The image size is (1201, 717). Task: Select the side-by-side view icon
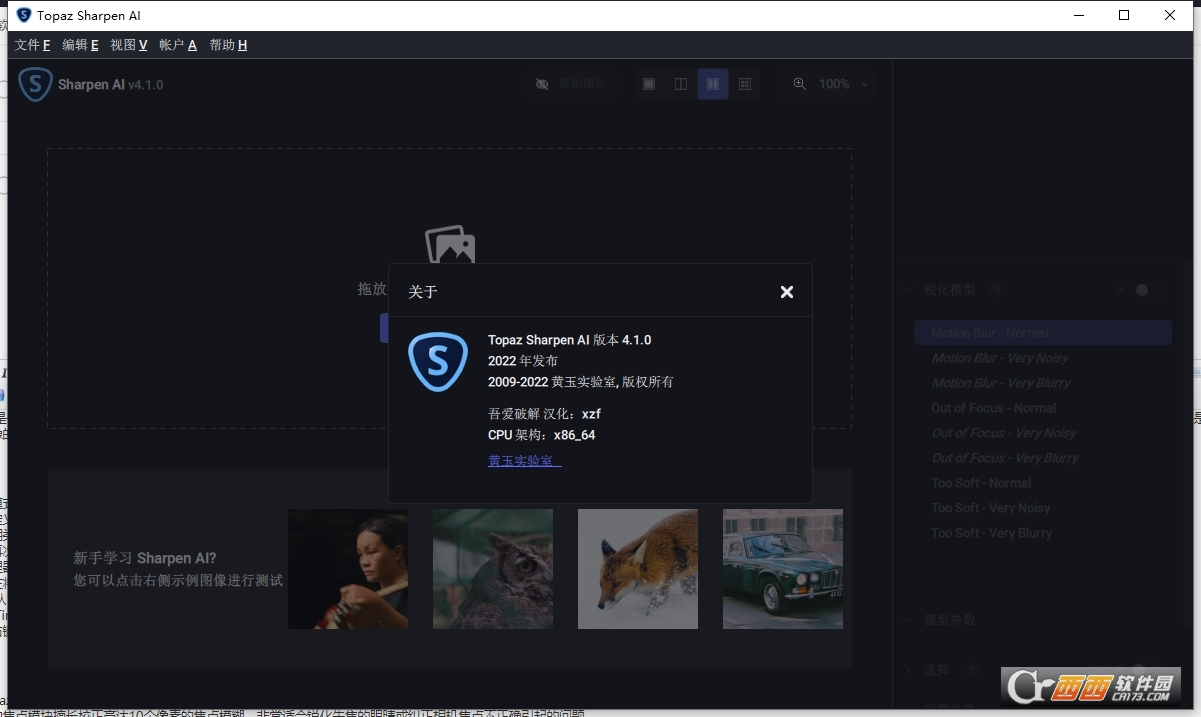pyautogui.click(x=713, y=84)
